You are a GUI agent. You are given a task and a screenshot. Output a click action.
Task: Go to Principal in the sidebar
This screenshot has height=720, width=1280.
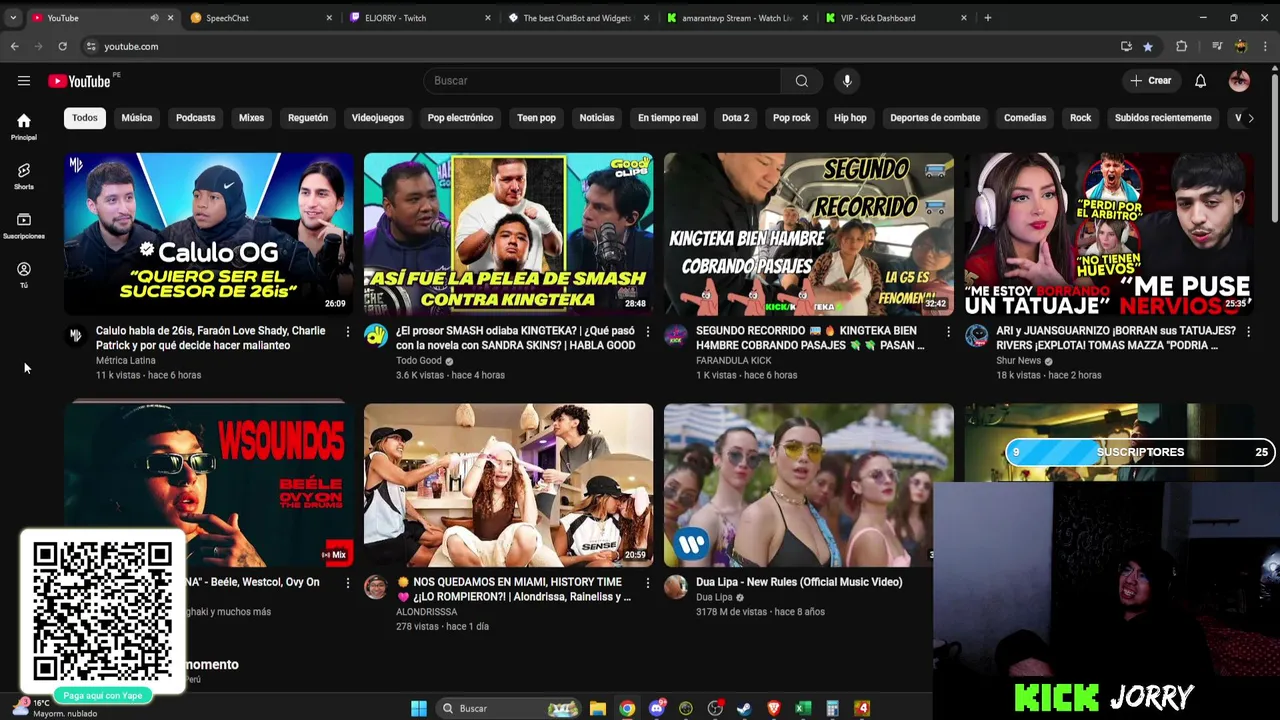click(24, 127)
